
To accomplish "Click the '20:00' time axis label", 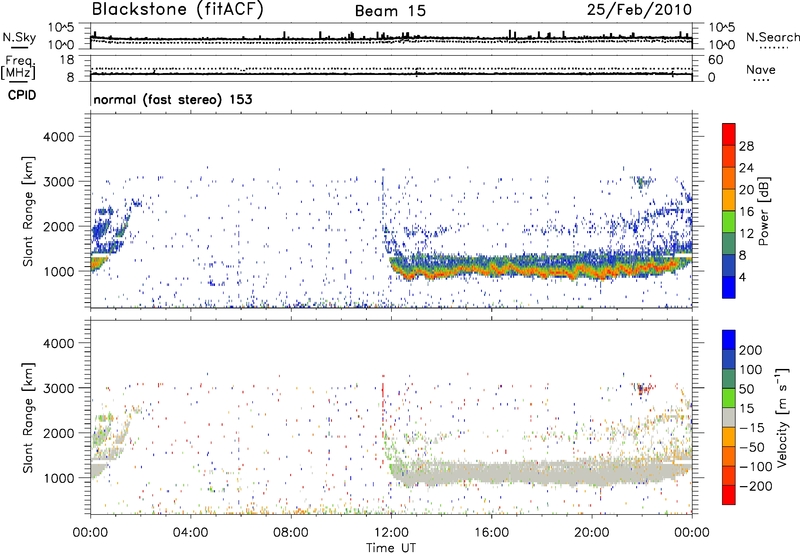I will click(592, 533).
